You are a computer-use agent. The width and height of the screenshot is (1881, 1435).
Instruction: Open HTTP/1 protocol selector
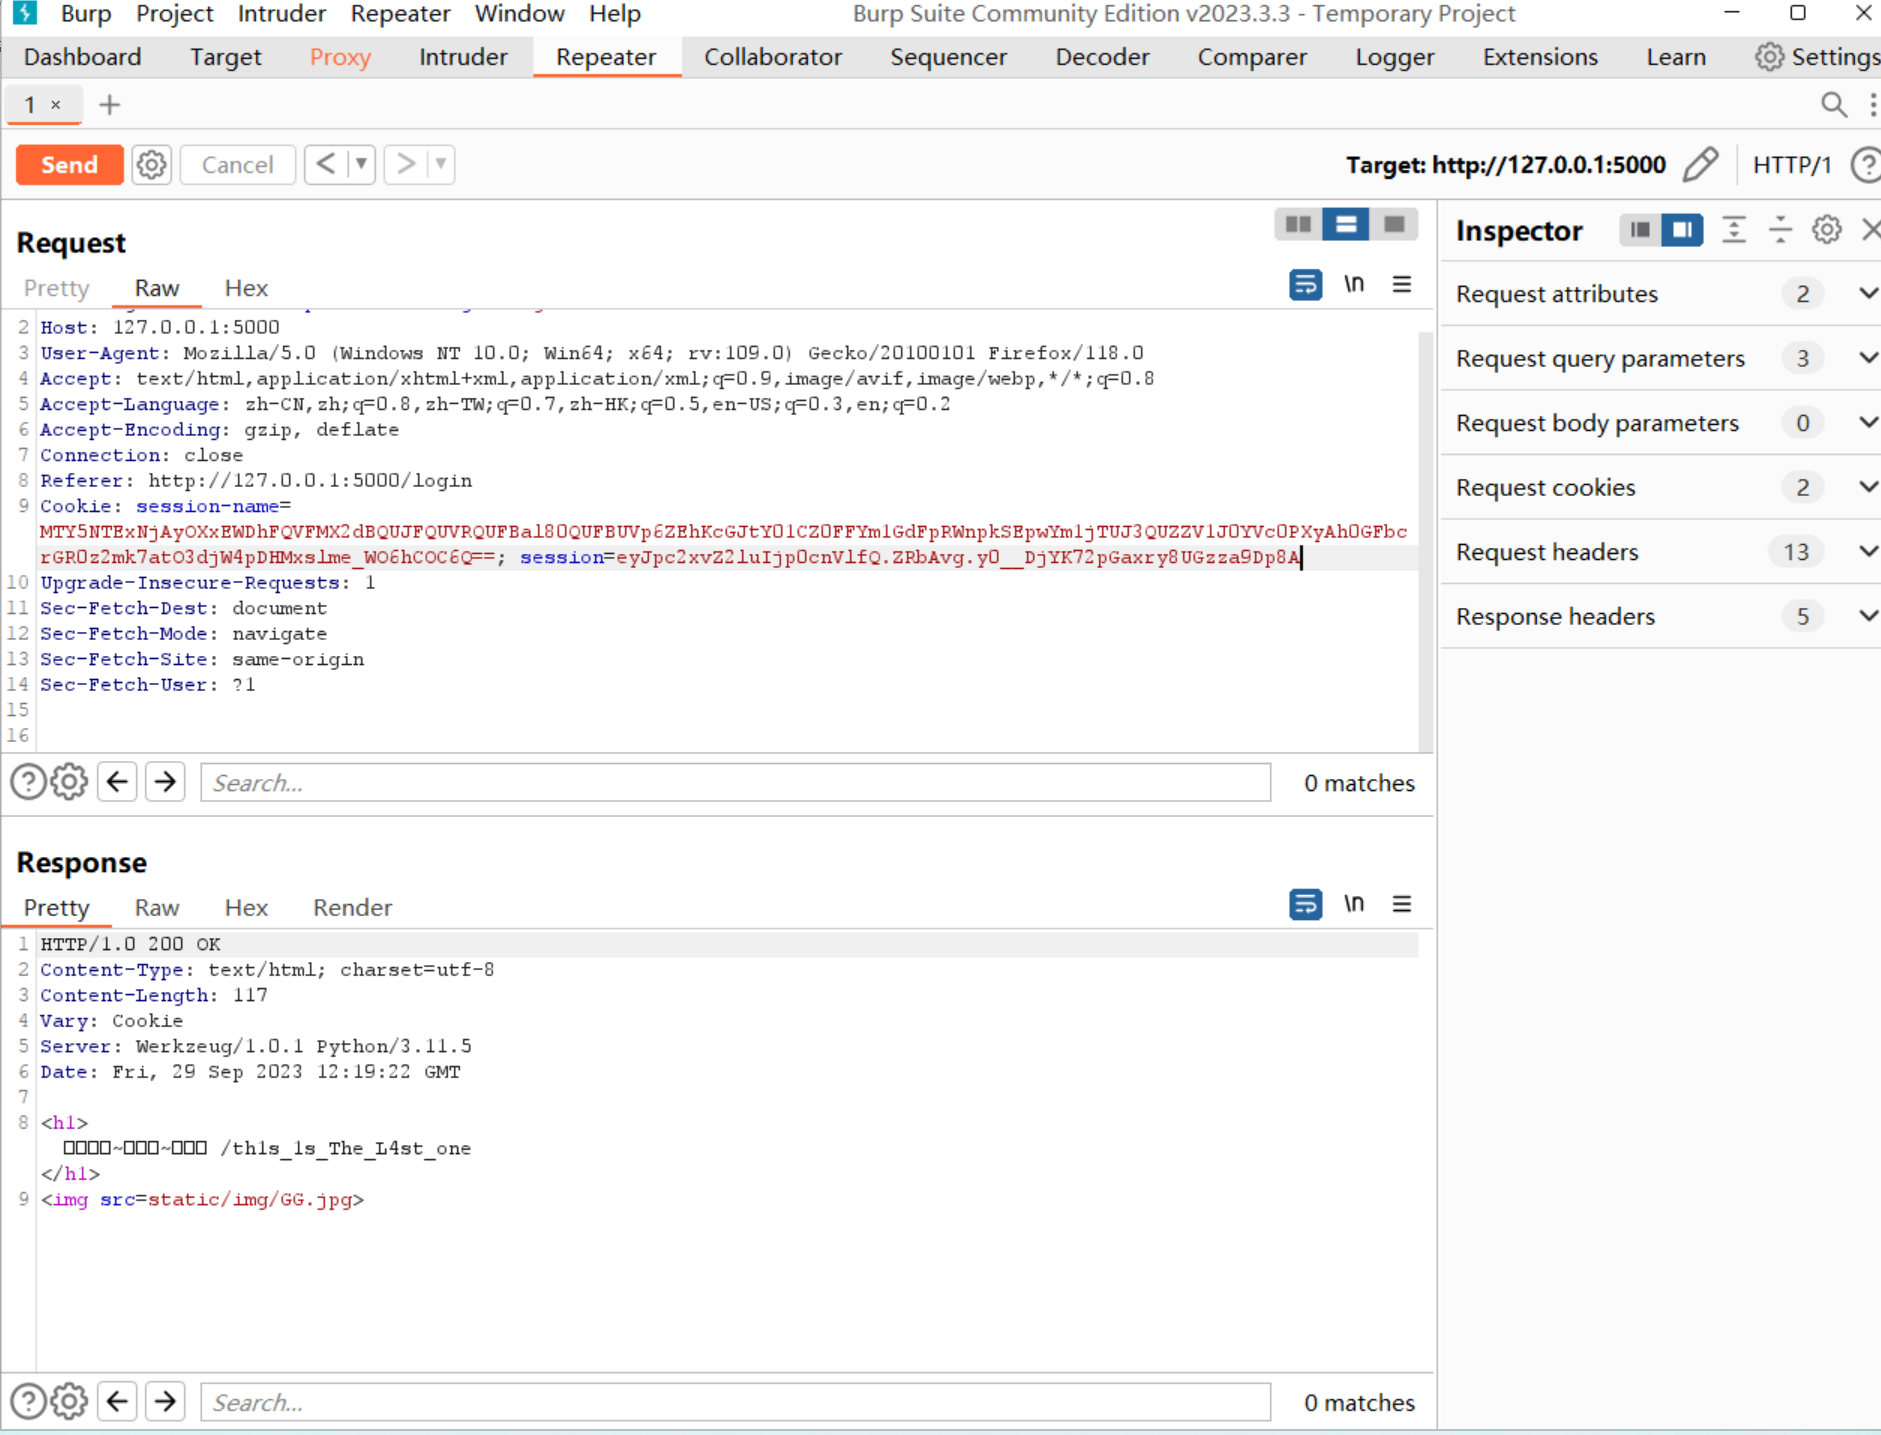click(1792, 165)
